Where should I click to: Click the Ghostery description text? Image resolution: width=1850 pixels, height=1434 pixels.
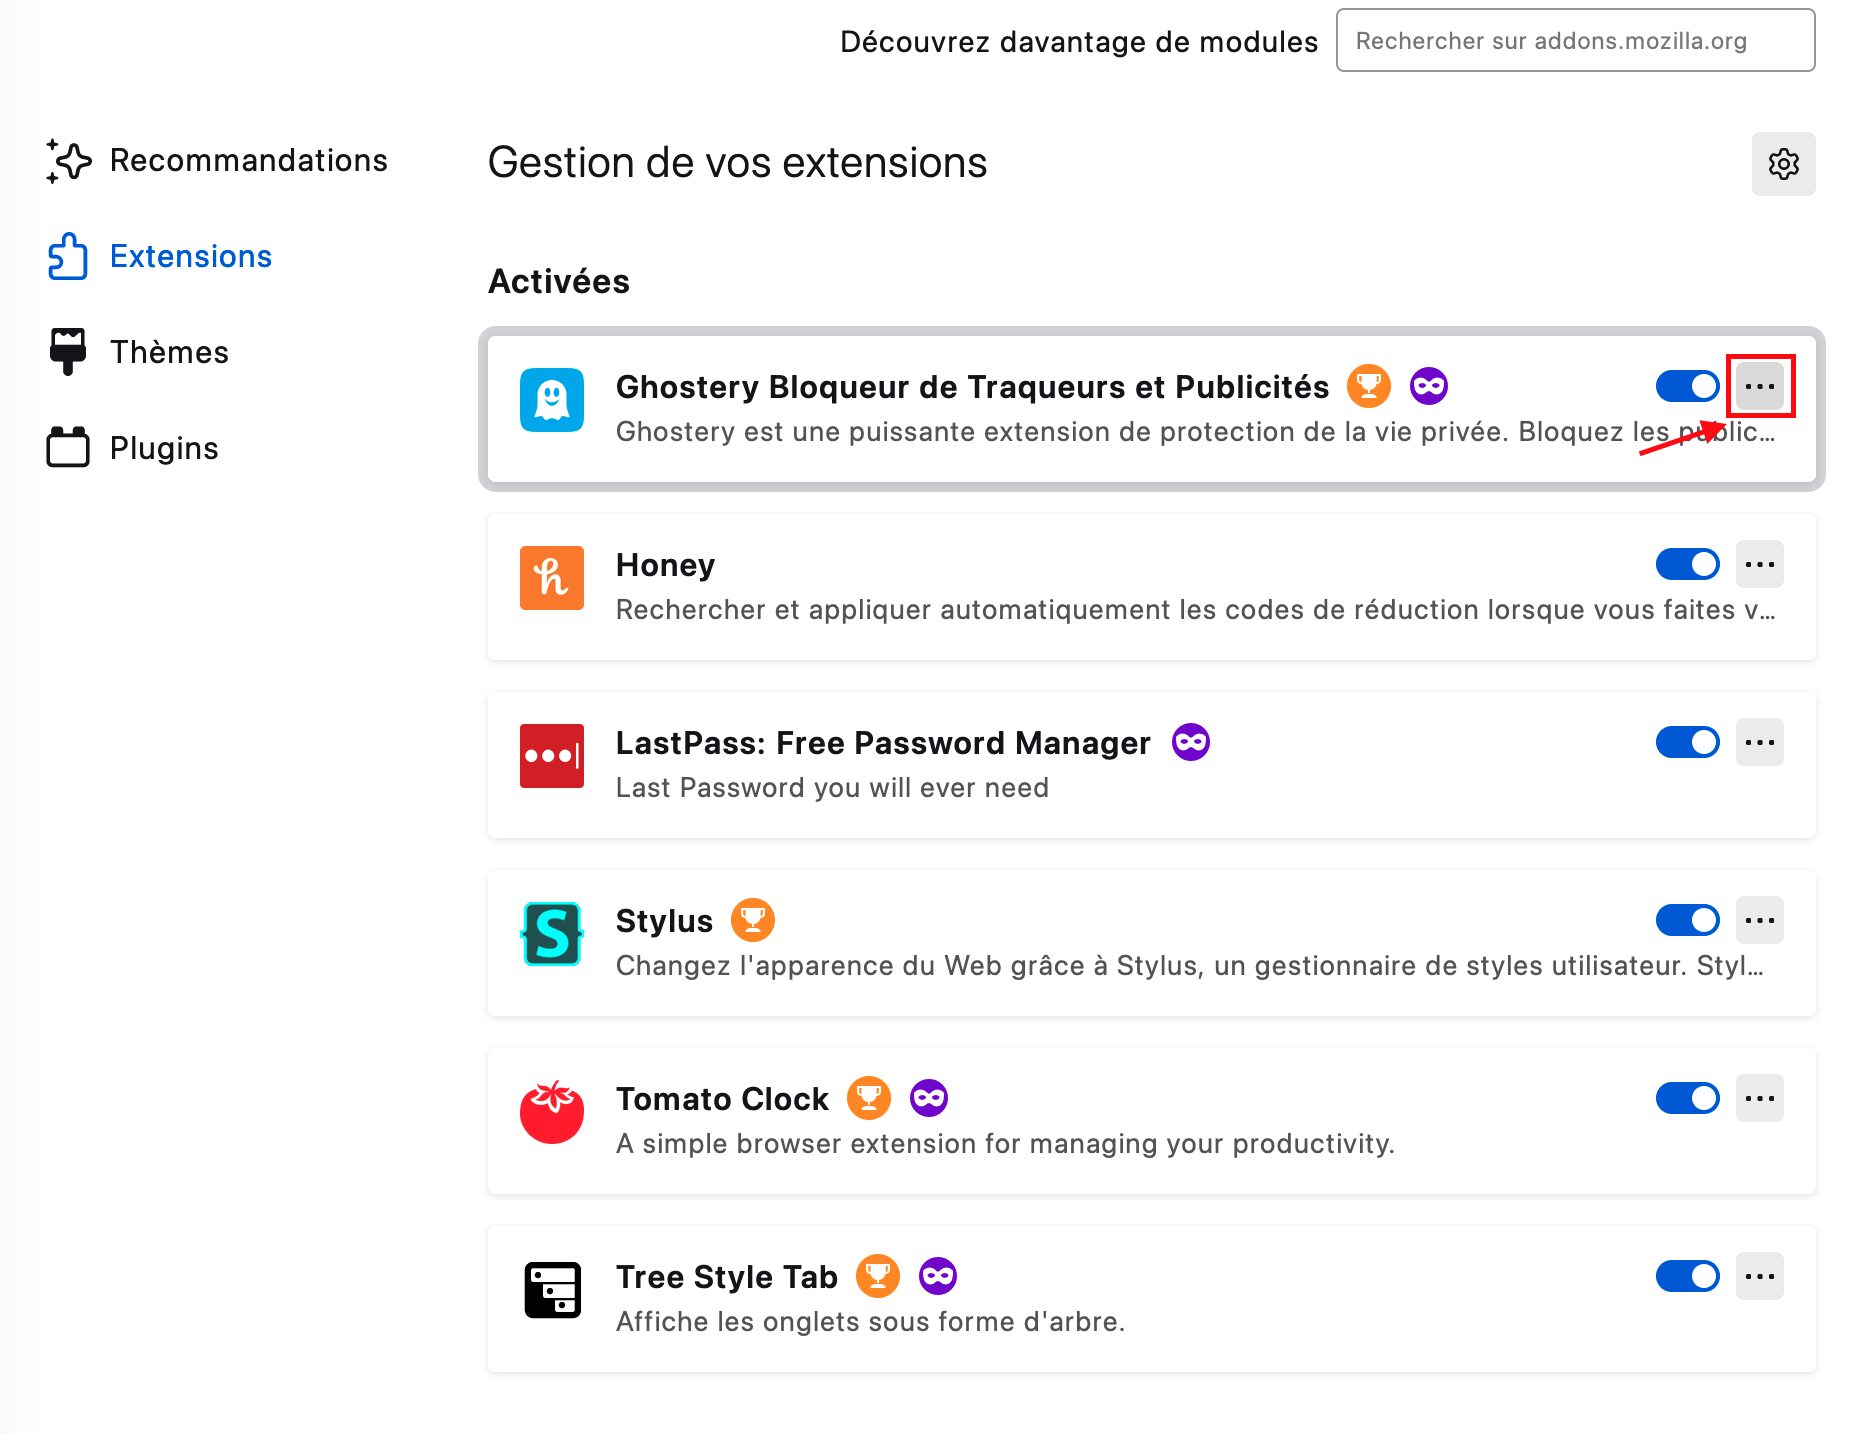click(1196, 432)
